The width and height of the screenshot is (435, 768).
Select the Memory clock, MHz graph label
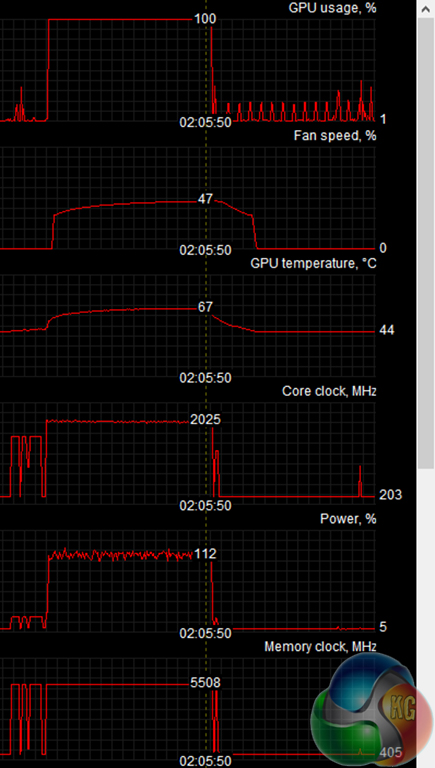tap(320, 647)
